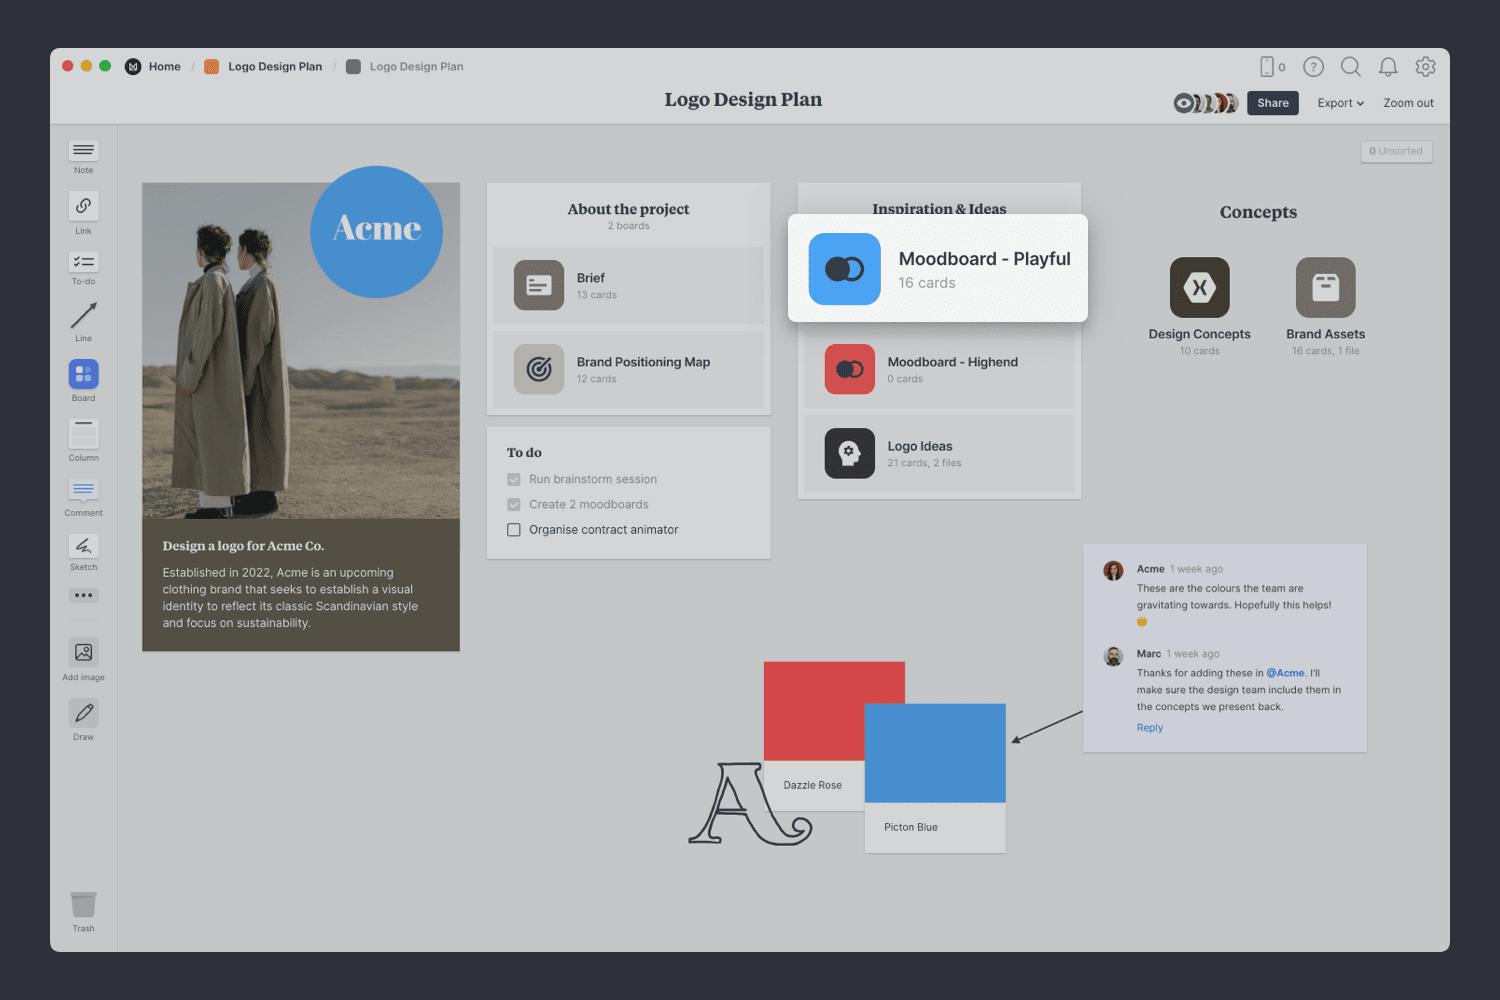This screenshot has width=1500, height=1000.
Task: Uncheck Create 2 moodboards task
Action: coord(514,505)
